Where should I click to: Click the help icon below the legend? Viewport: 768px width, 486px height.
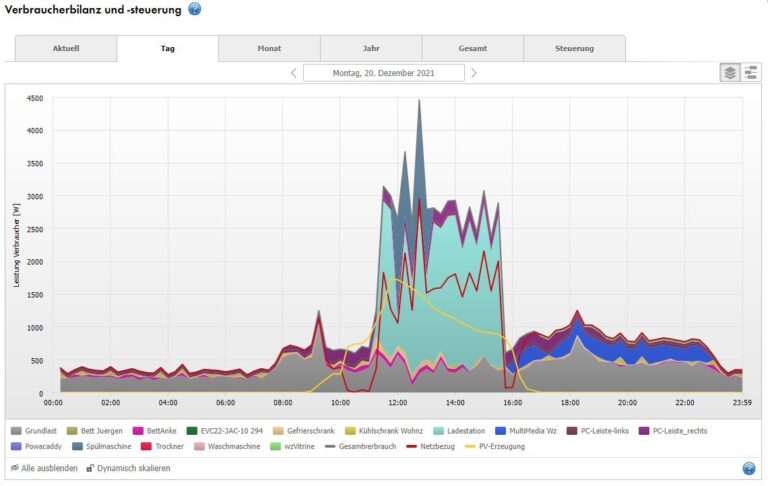[749, 468]
